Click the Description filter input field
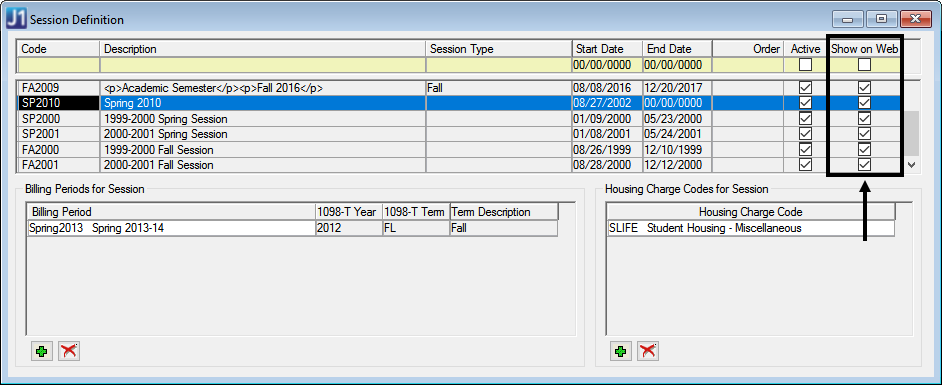This screenshot has height=385, width=942. click(263, 65)
